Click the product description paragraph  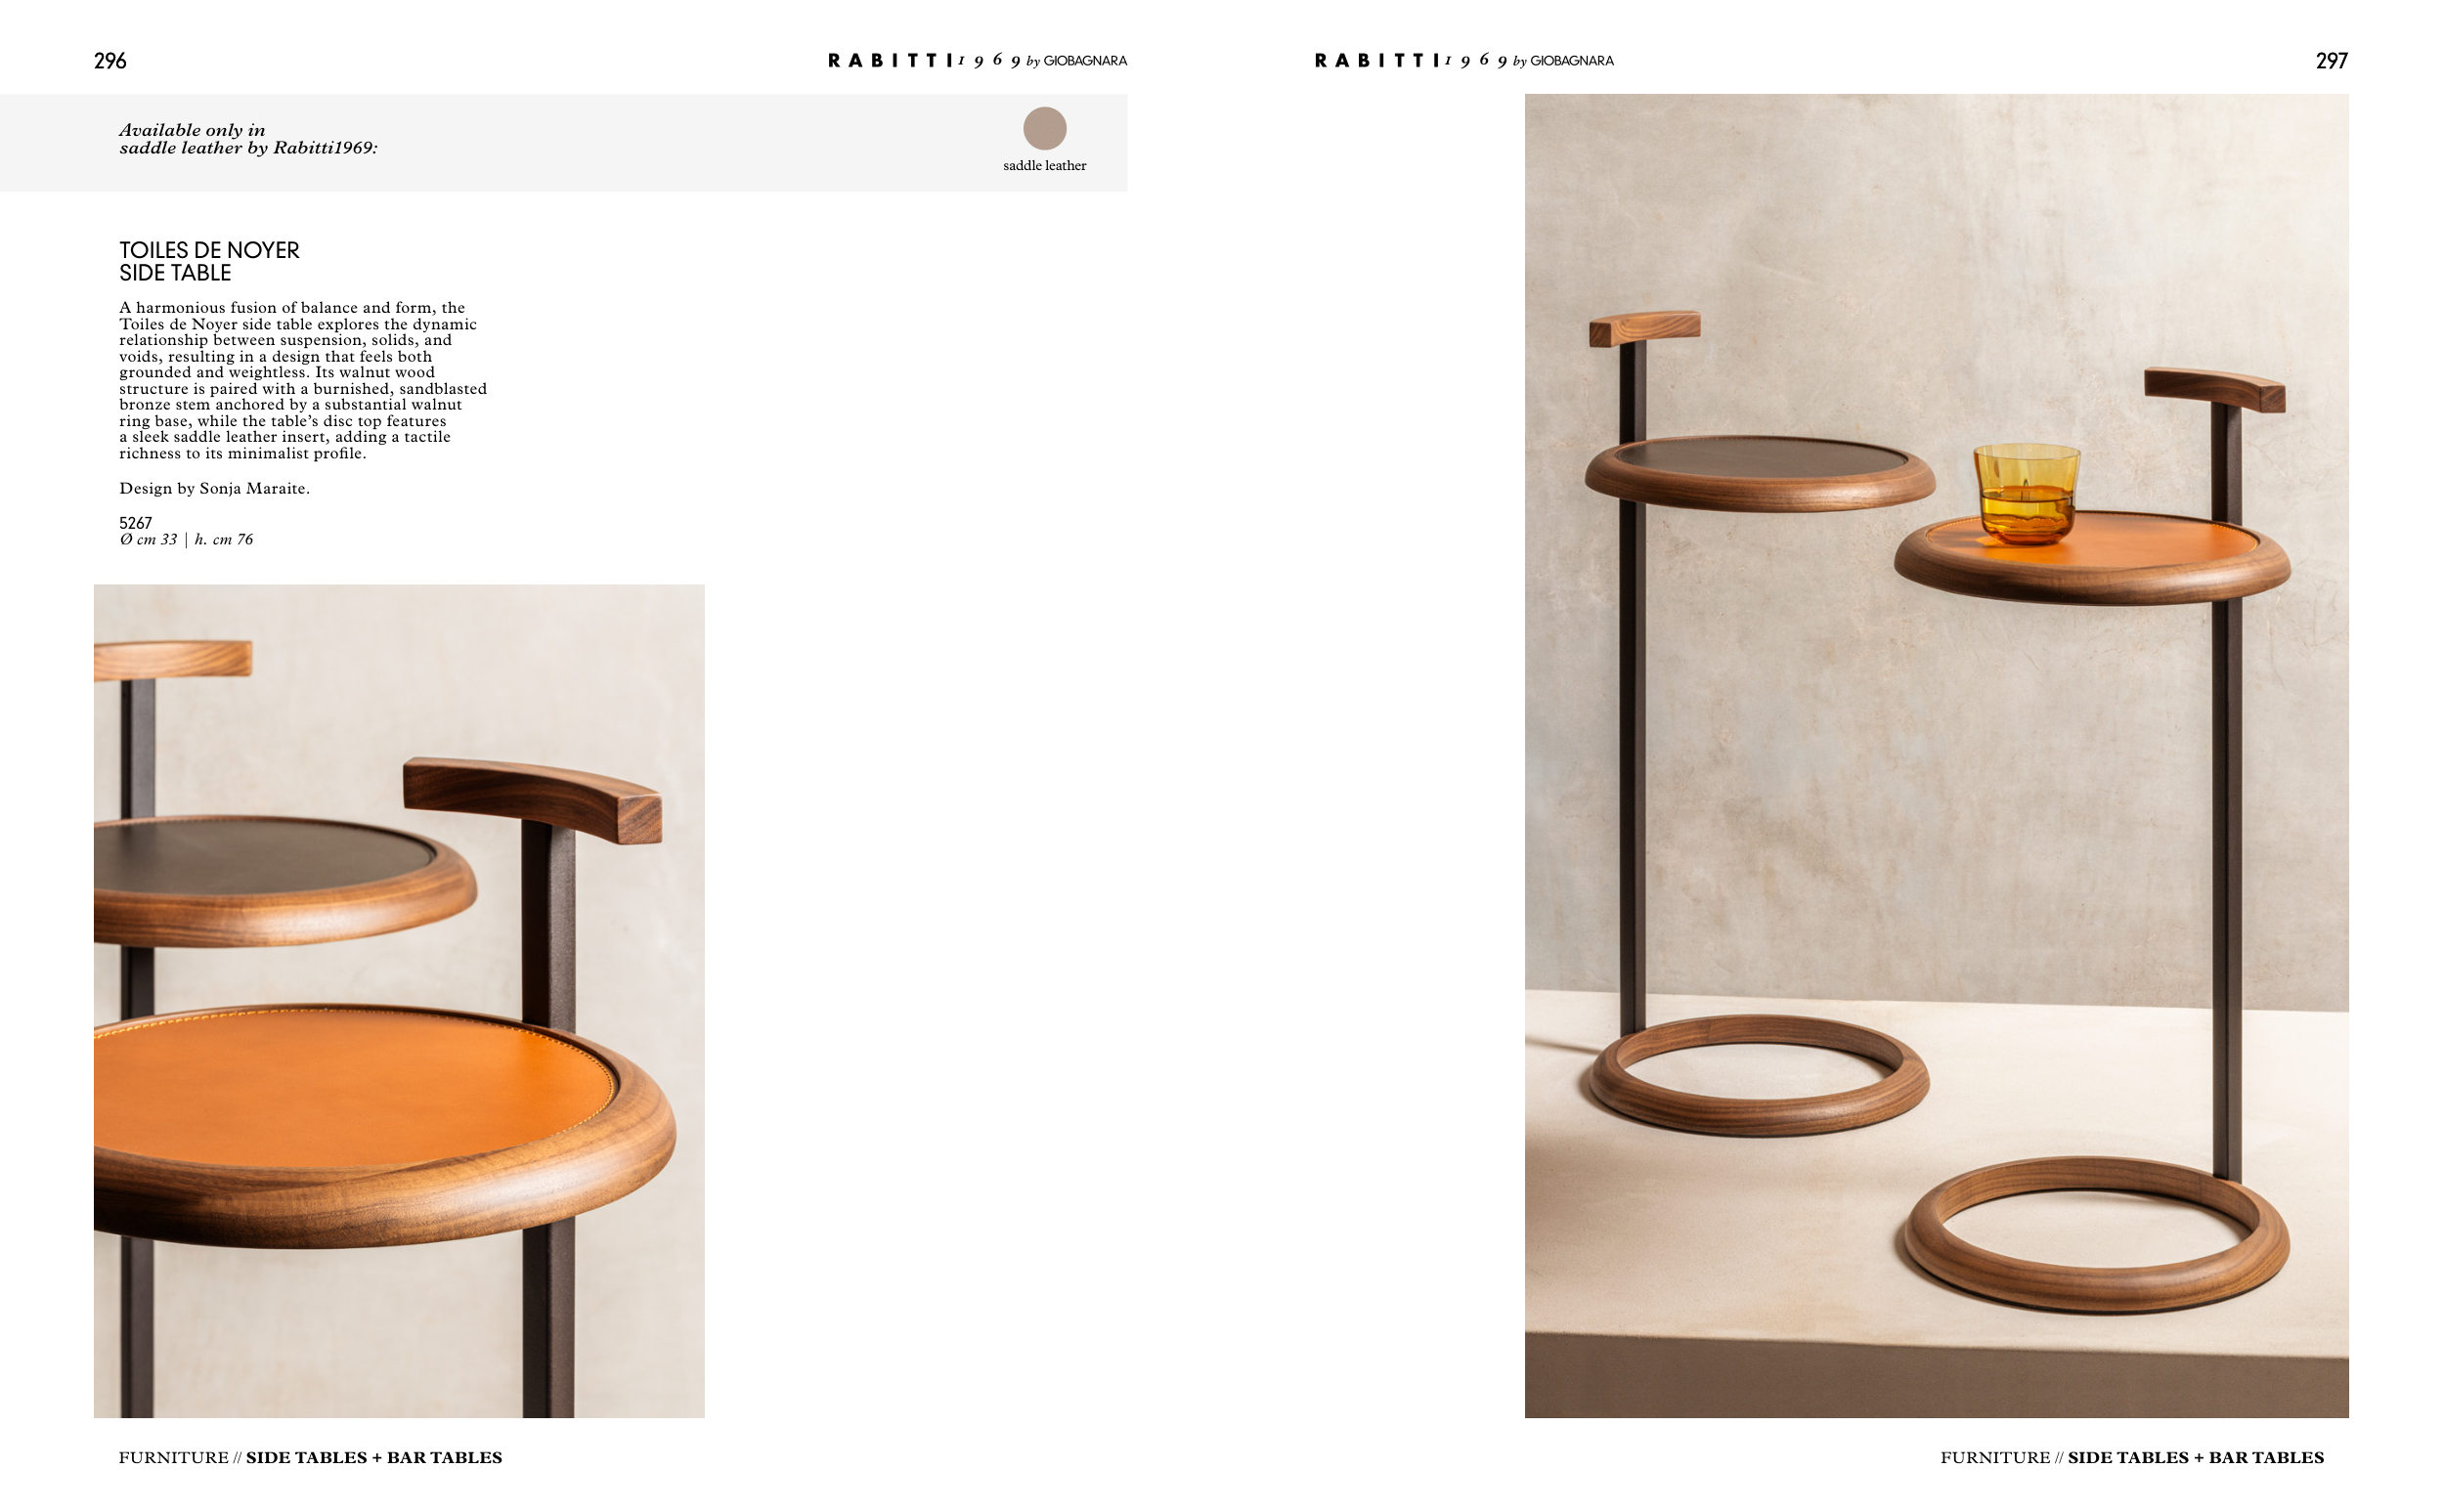click(x=303, y=380)
